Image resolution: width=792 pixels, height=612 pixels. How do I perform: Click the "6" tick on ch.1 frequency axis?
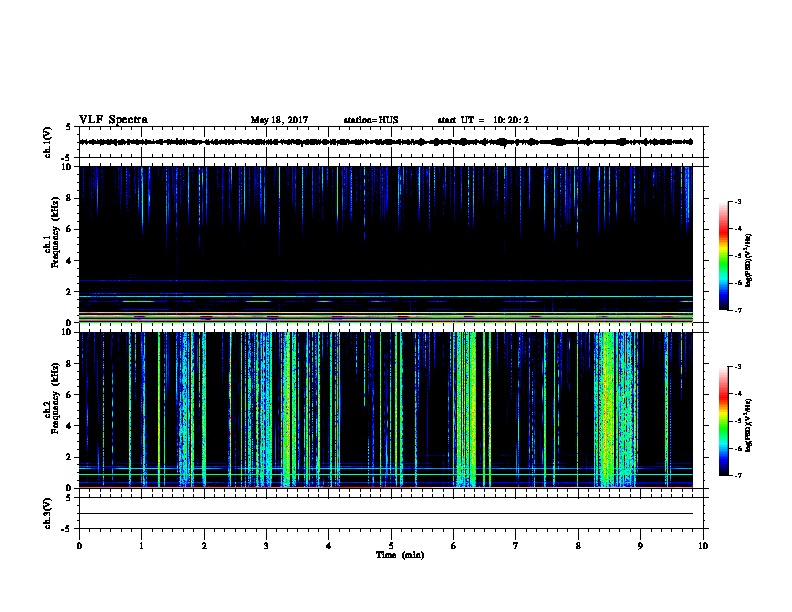(69, 229)
